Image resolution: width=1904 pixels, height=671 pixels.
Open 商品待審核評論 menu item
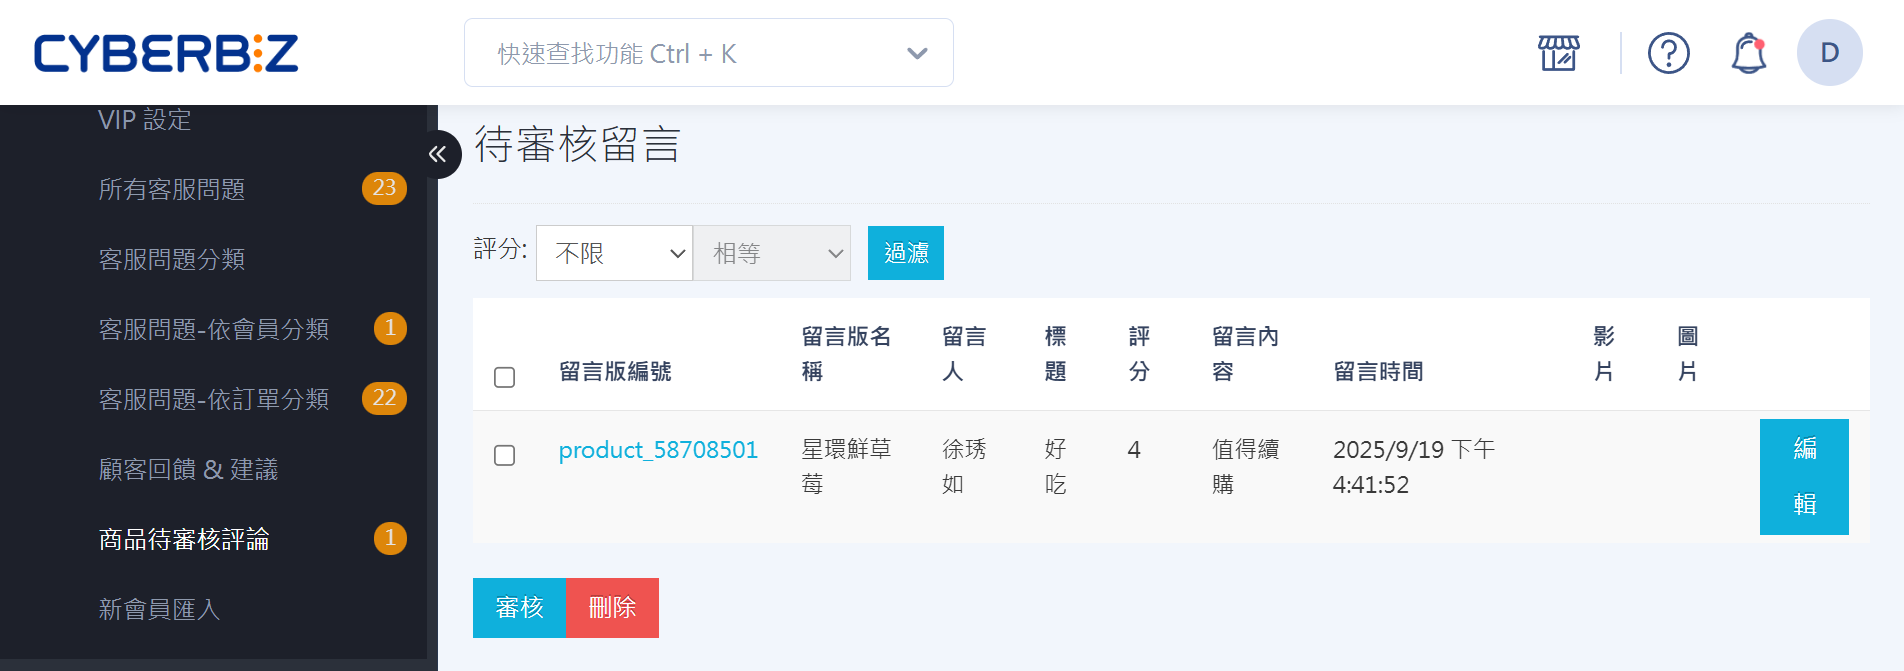(184, 539)
